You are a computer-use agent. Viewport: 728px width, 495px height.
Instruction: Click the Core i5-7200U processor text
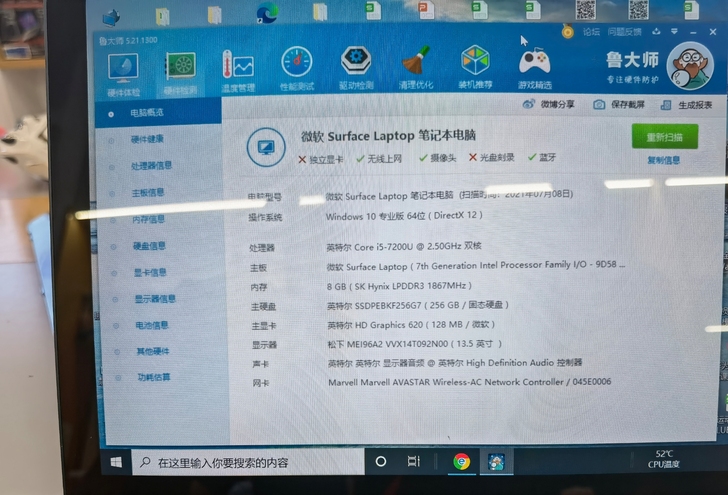coord(403,247)
